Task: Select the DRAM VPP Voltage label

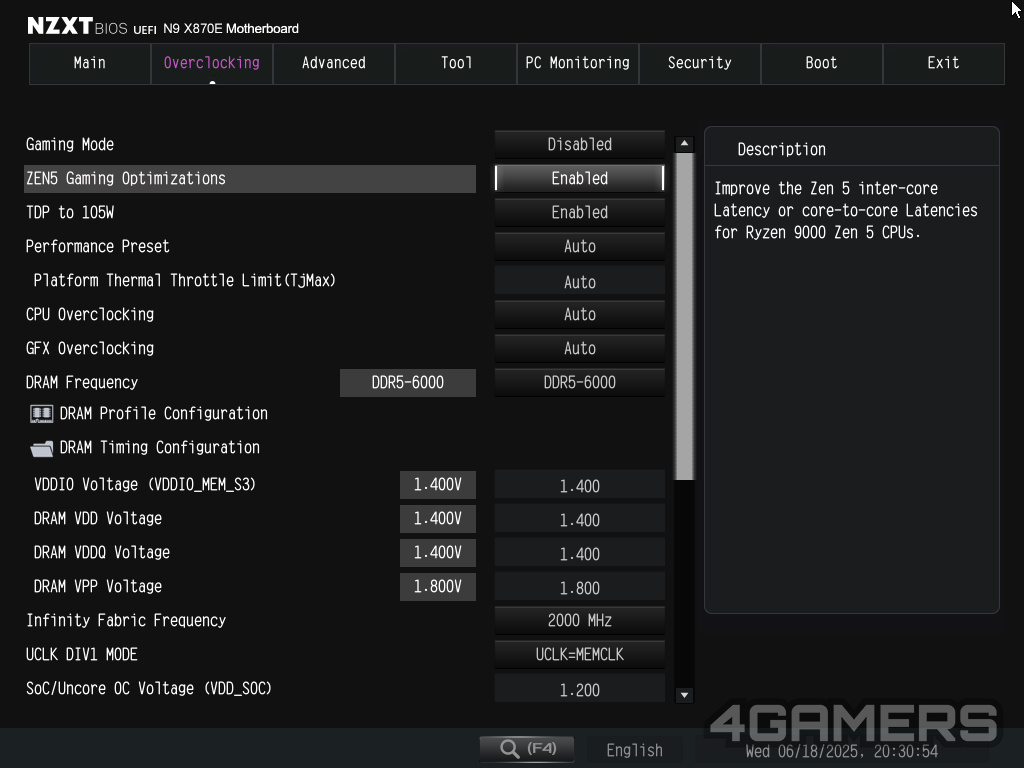Action: point(97,586)
